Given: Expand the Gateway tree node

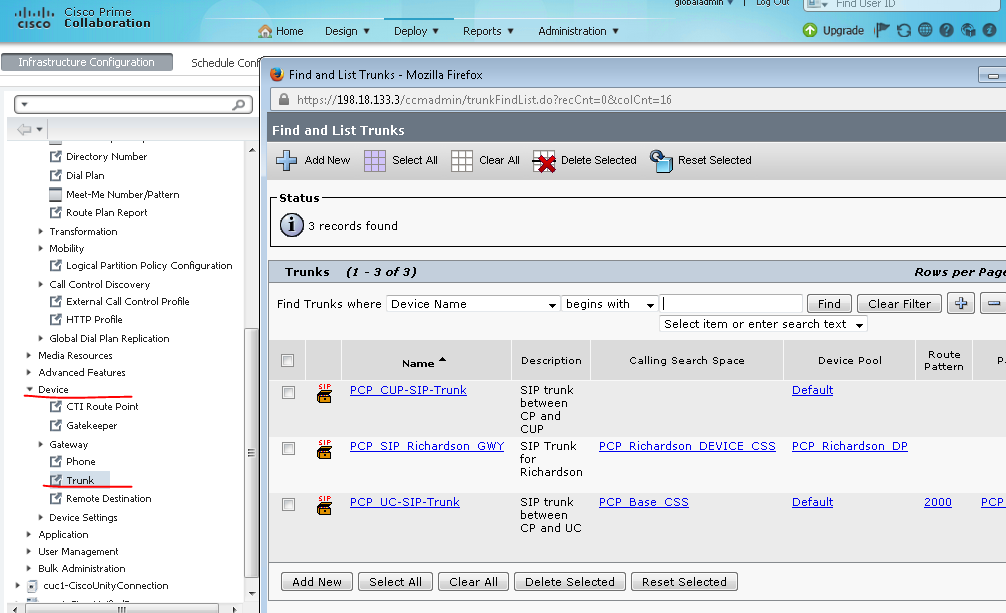Looking at the screenshot, I should point(40,444).
